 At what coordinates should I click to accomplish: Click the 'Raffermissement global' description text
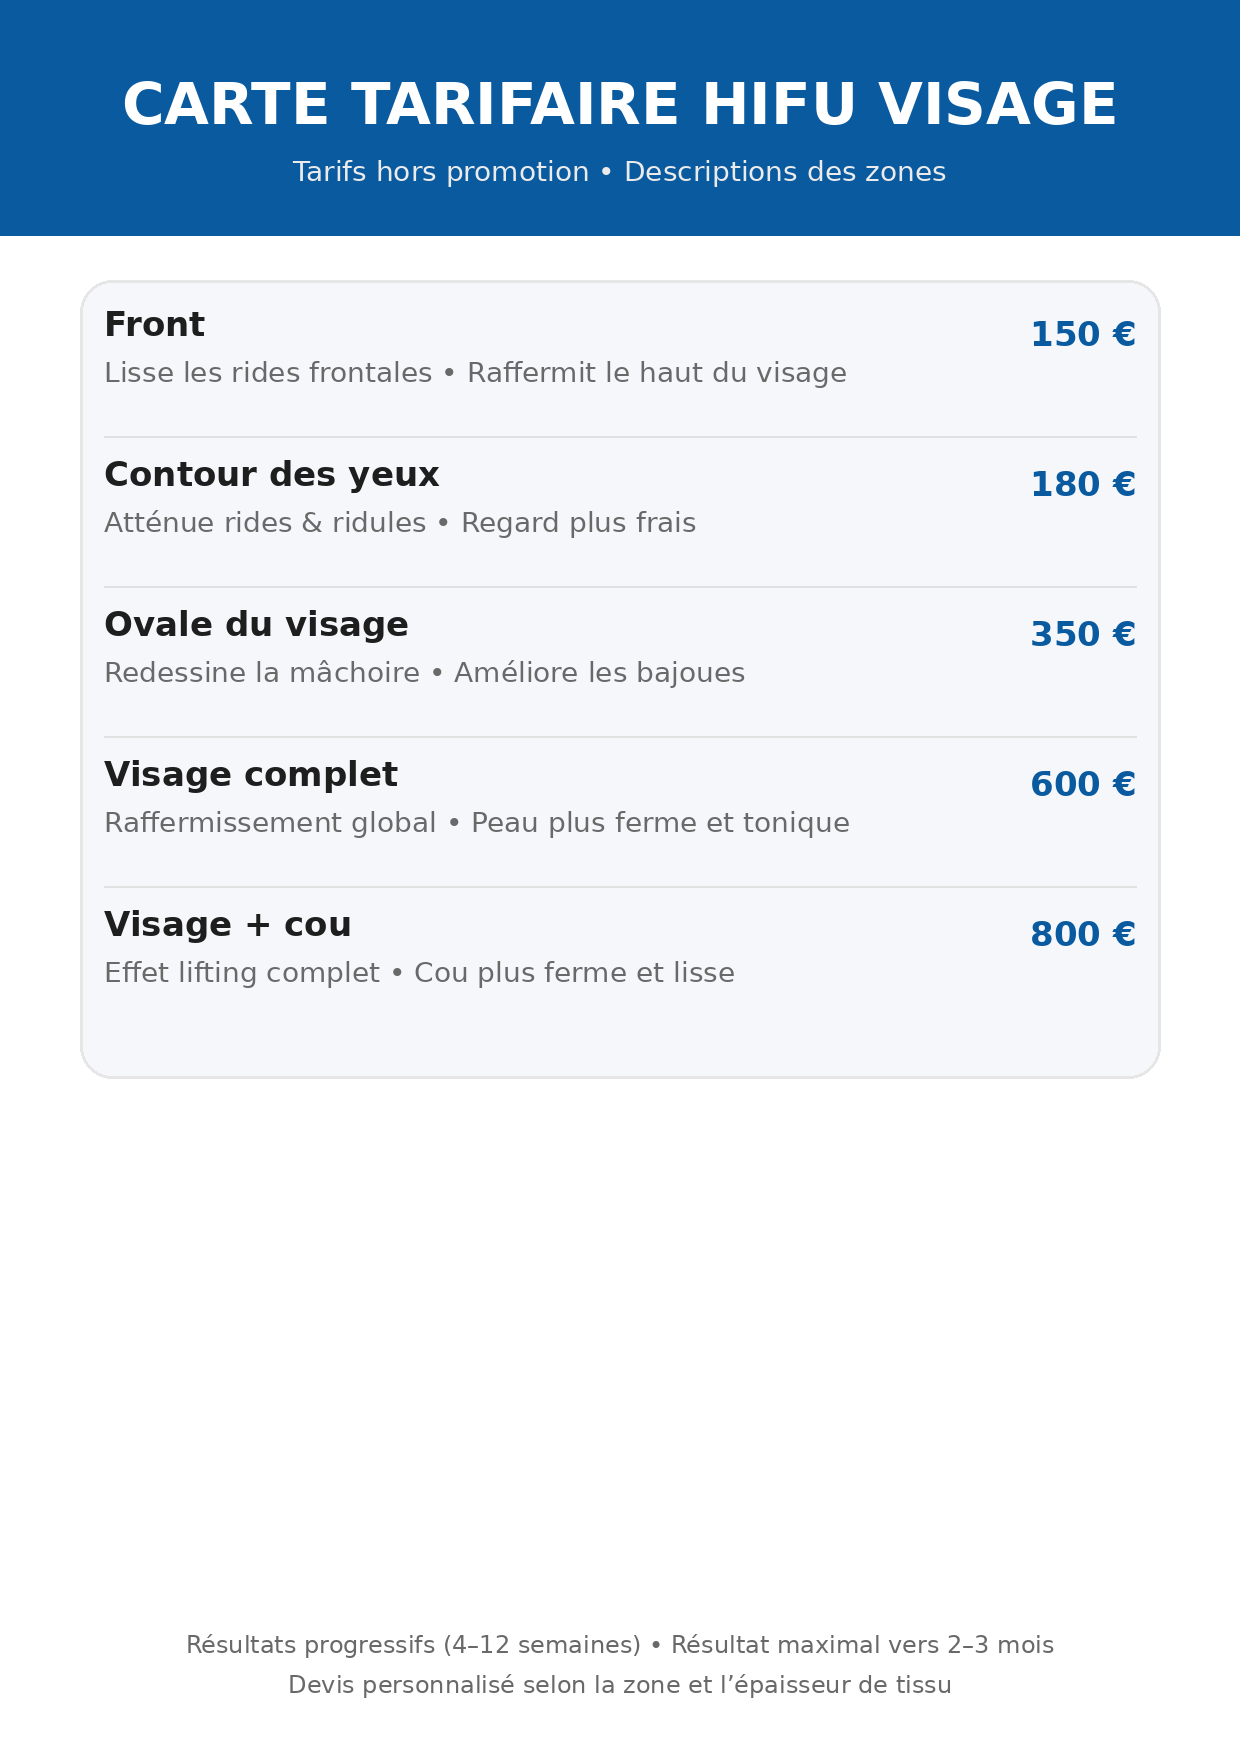point(476,823)
